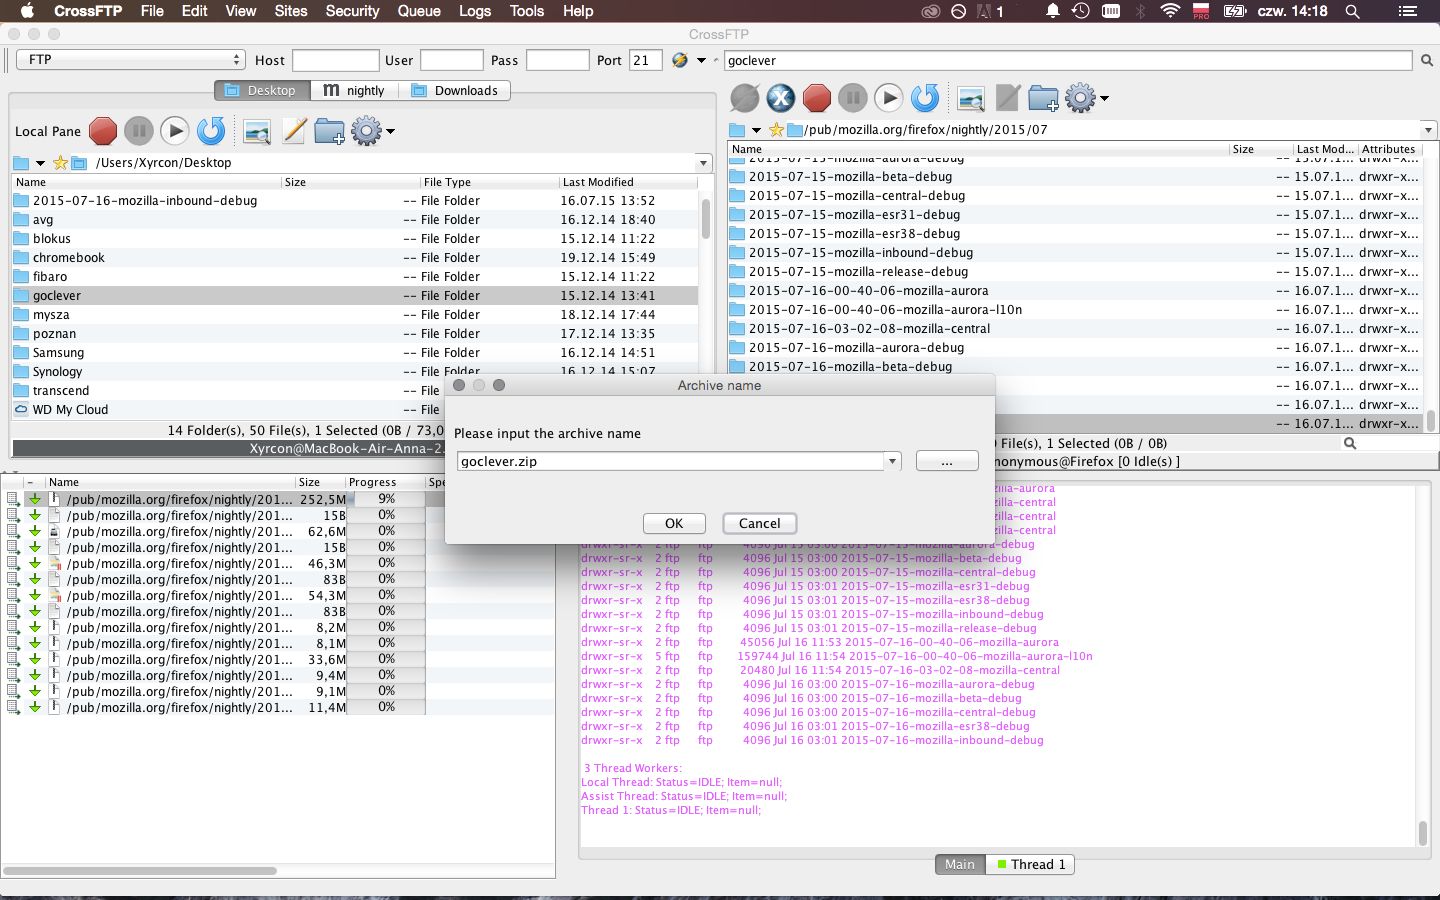Click the 9% progress bar of the first queue item
Image resolution: width=1440 pixels, height=900 pixels.
pos(386,499)
